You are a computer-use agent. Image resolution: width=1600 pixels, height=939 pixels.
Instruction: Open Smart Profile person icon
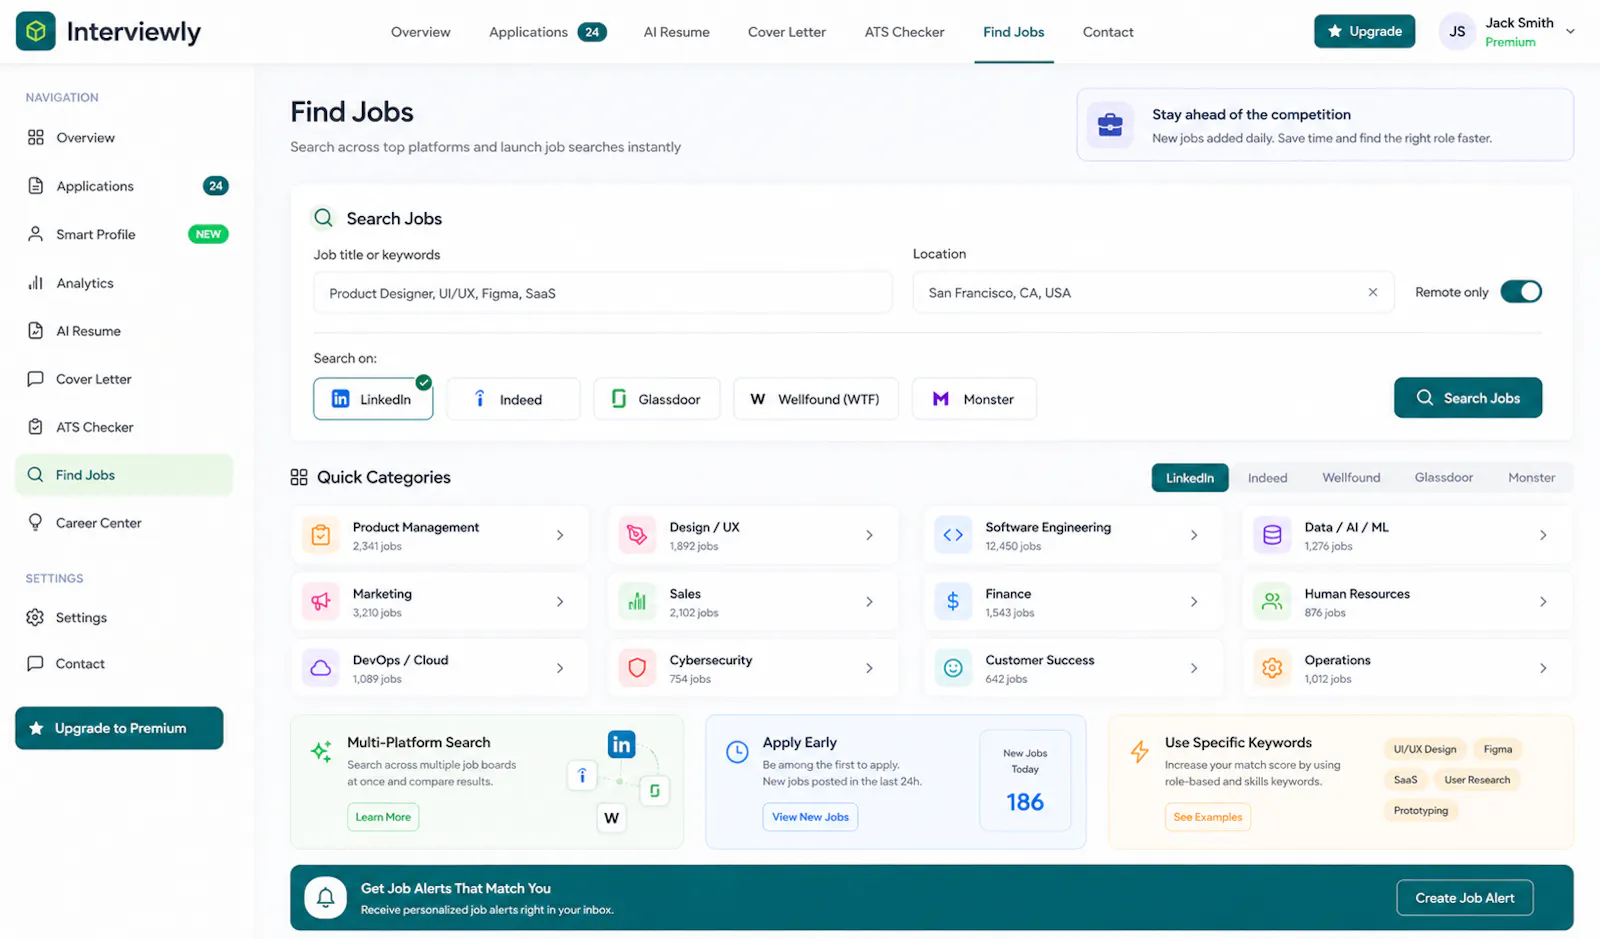coord(36,234)
